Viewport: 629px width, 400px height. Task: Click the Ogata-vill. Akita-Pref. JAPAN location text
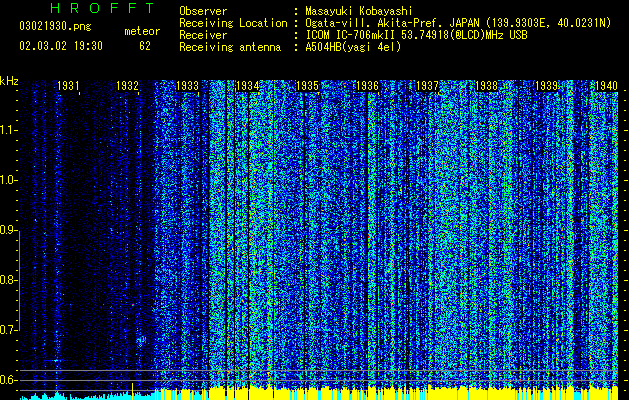(x=458, y=23)
